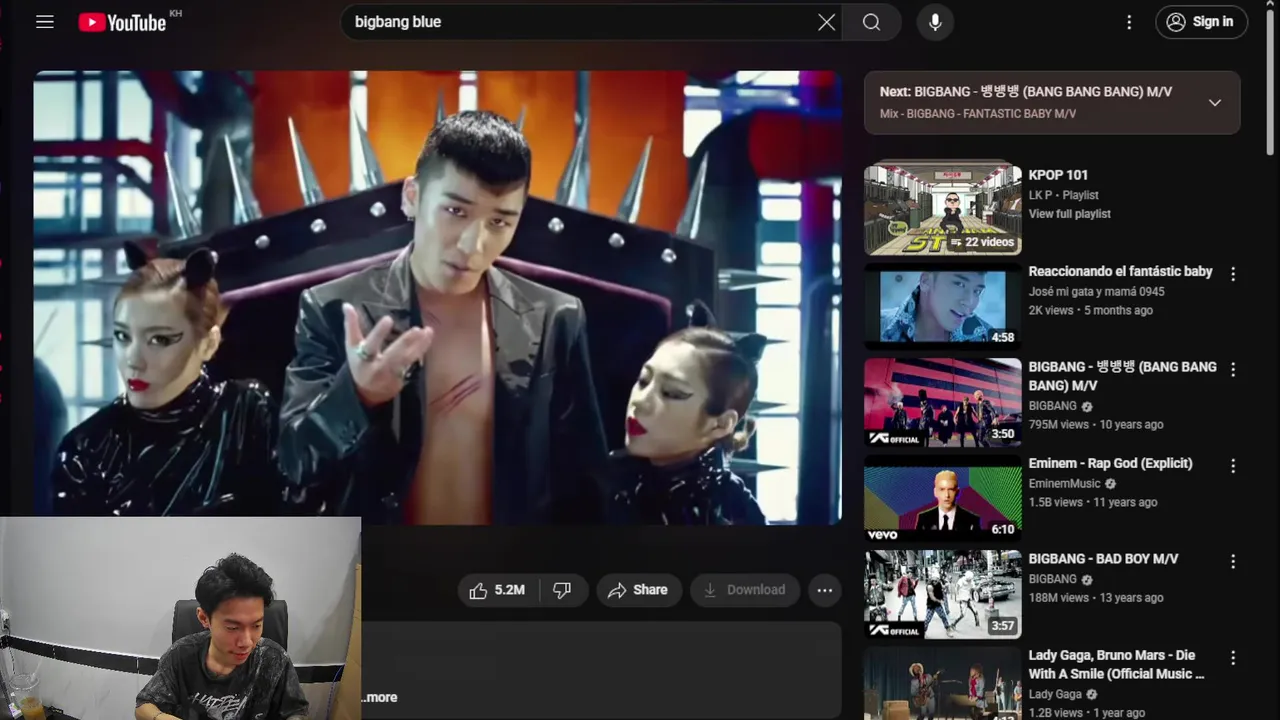
Task: Open Lady Gaga channel name
Action: (x=1055, y=694)
